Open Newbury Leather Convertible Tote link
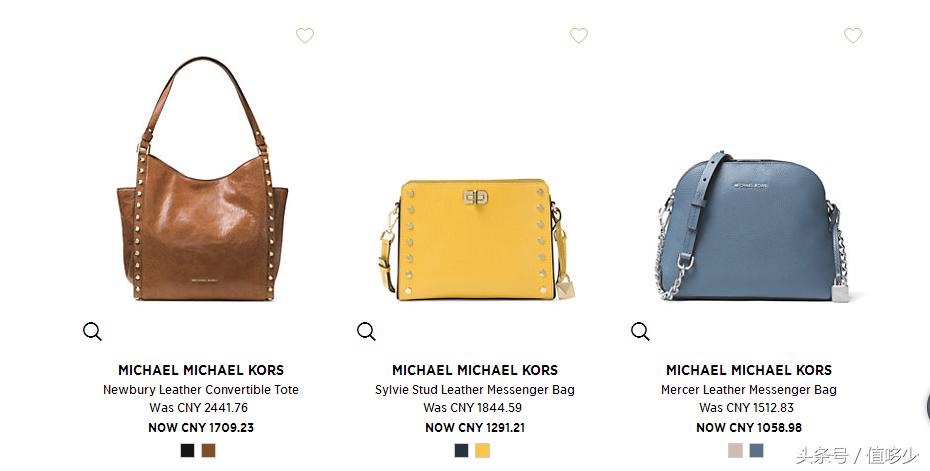The width and height of the screenshot is (930, 471). (x=201, y=390)
